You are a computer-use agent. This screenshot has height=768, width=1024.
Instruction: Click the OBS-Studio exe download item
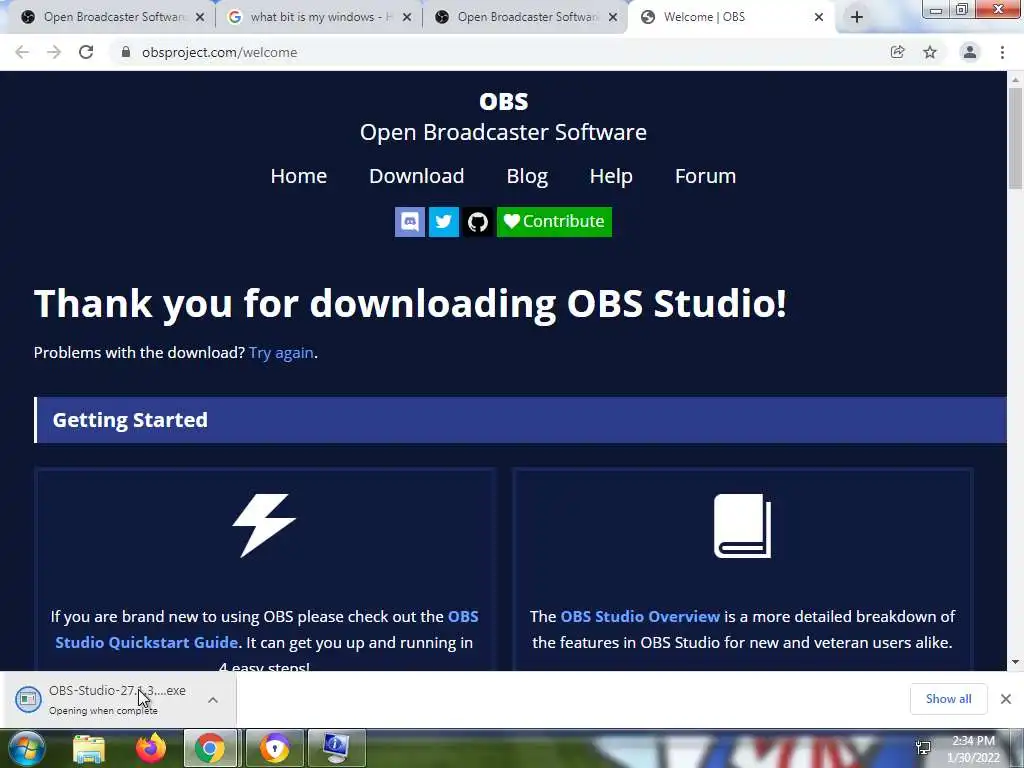[118, 699]
